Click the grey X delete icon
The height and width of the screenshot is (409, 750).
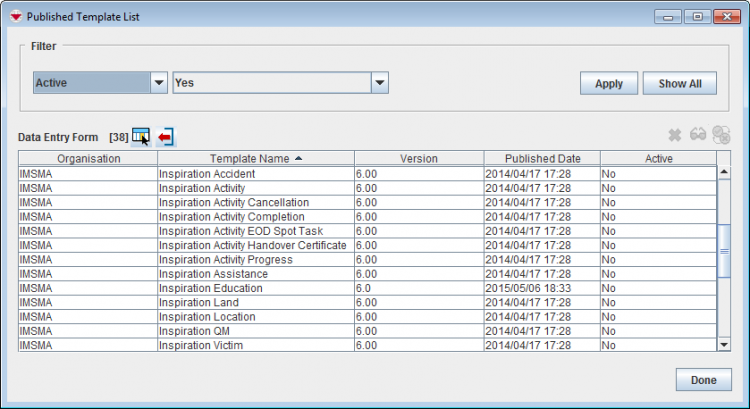pyautogui.click(x=674, y=135)
